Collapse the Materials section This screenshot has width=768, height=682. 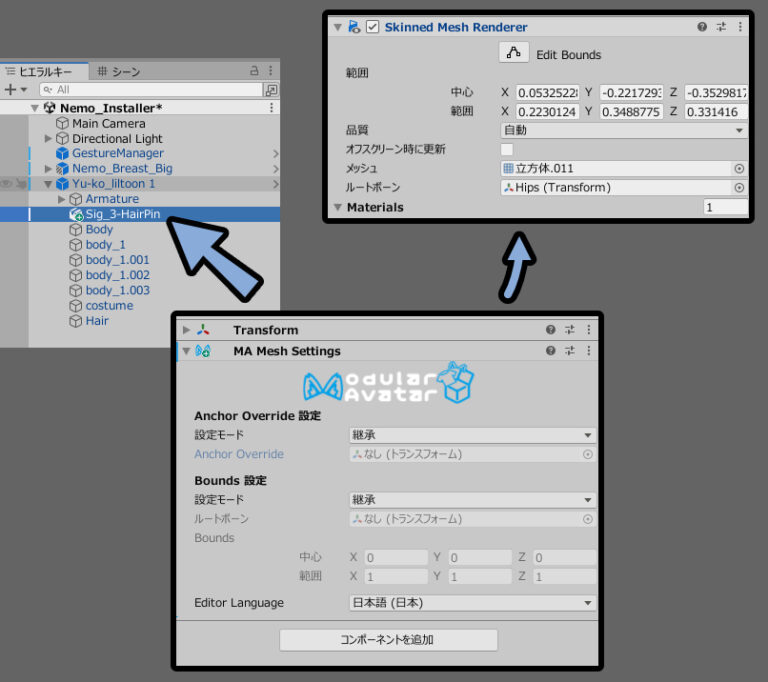click(x=338, y=207)
